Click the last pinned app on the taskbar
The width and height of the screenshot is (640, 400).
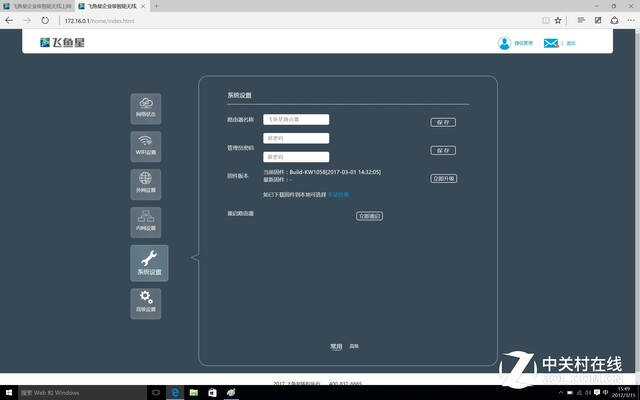[231, 393]
